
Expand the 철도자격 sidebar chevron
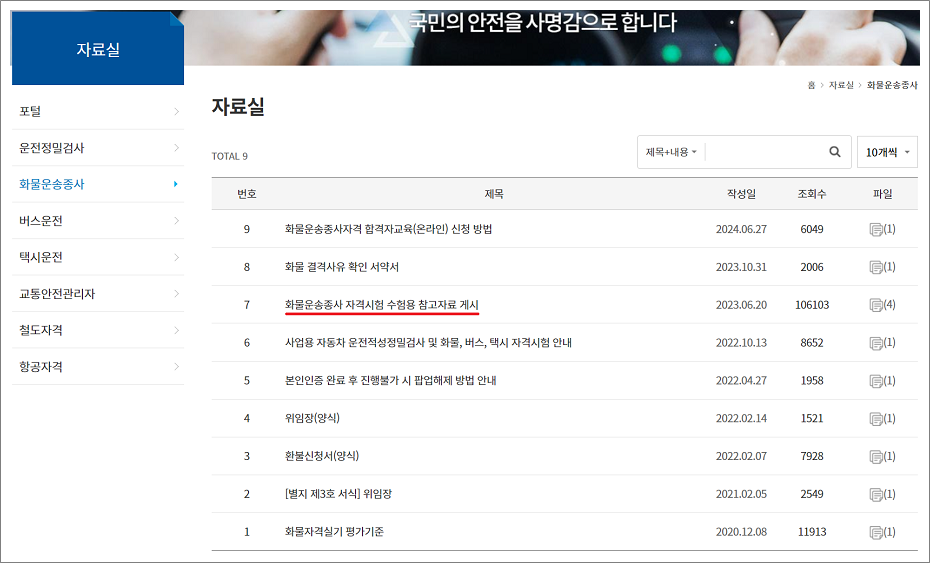pos(176,330)
